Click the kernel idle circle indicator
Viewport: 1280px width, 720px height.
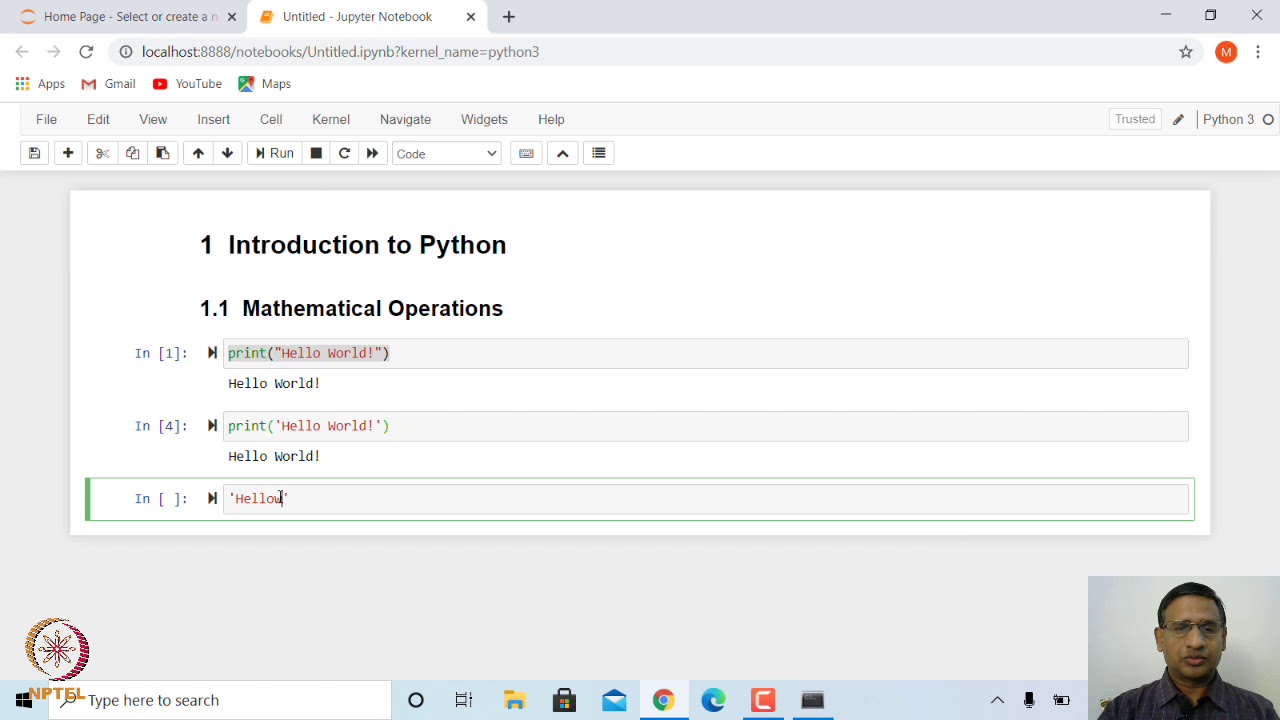[1268, 119]
